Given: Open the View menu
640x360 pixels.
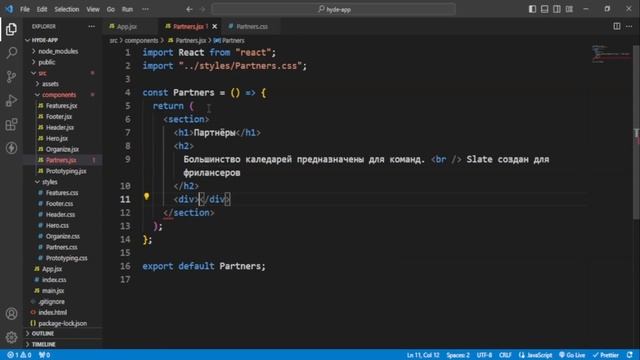Looking at the screenshot, I should 93,9.
